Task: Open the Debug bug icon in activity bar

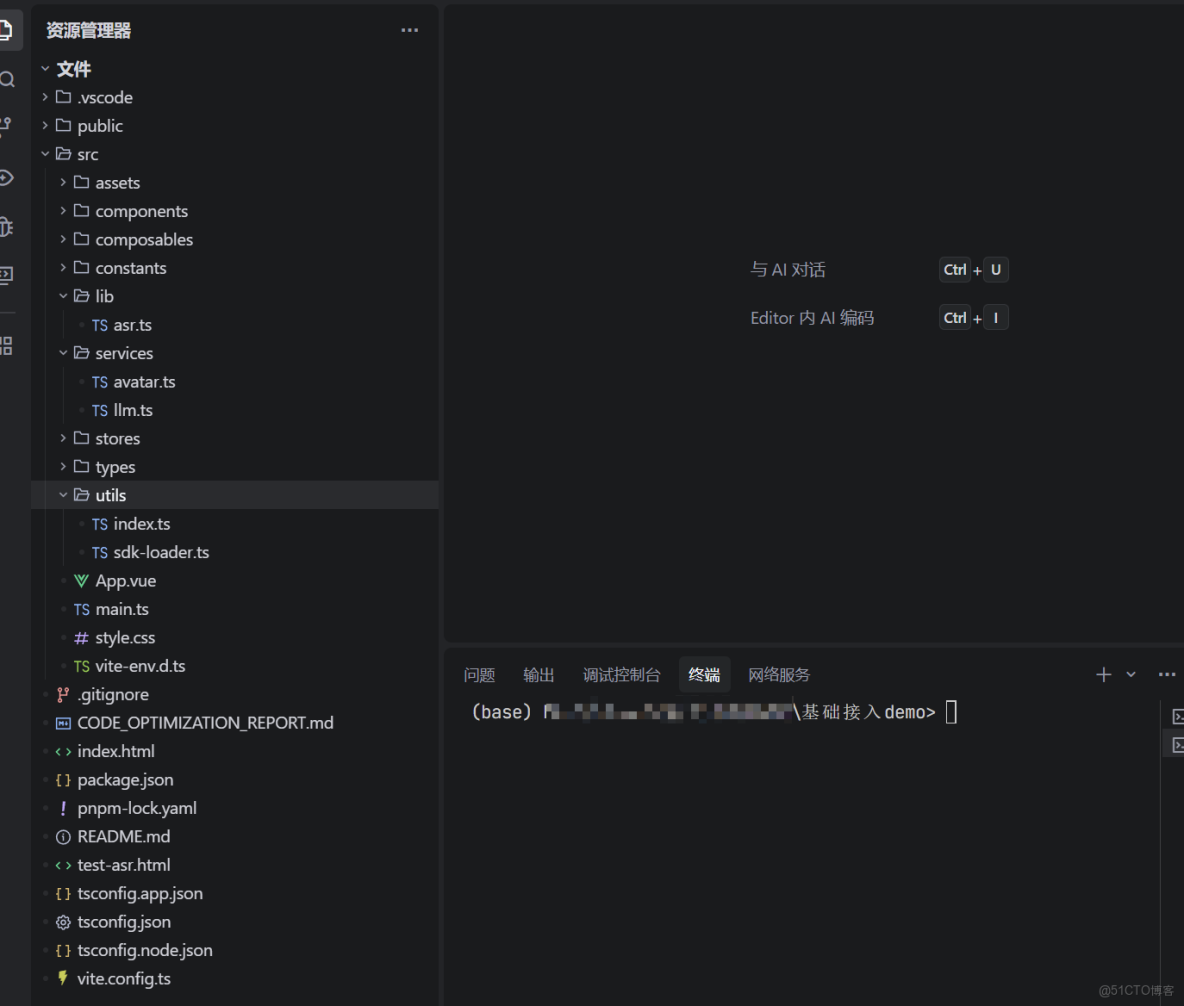Action: pos(6,227)
